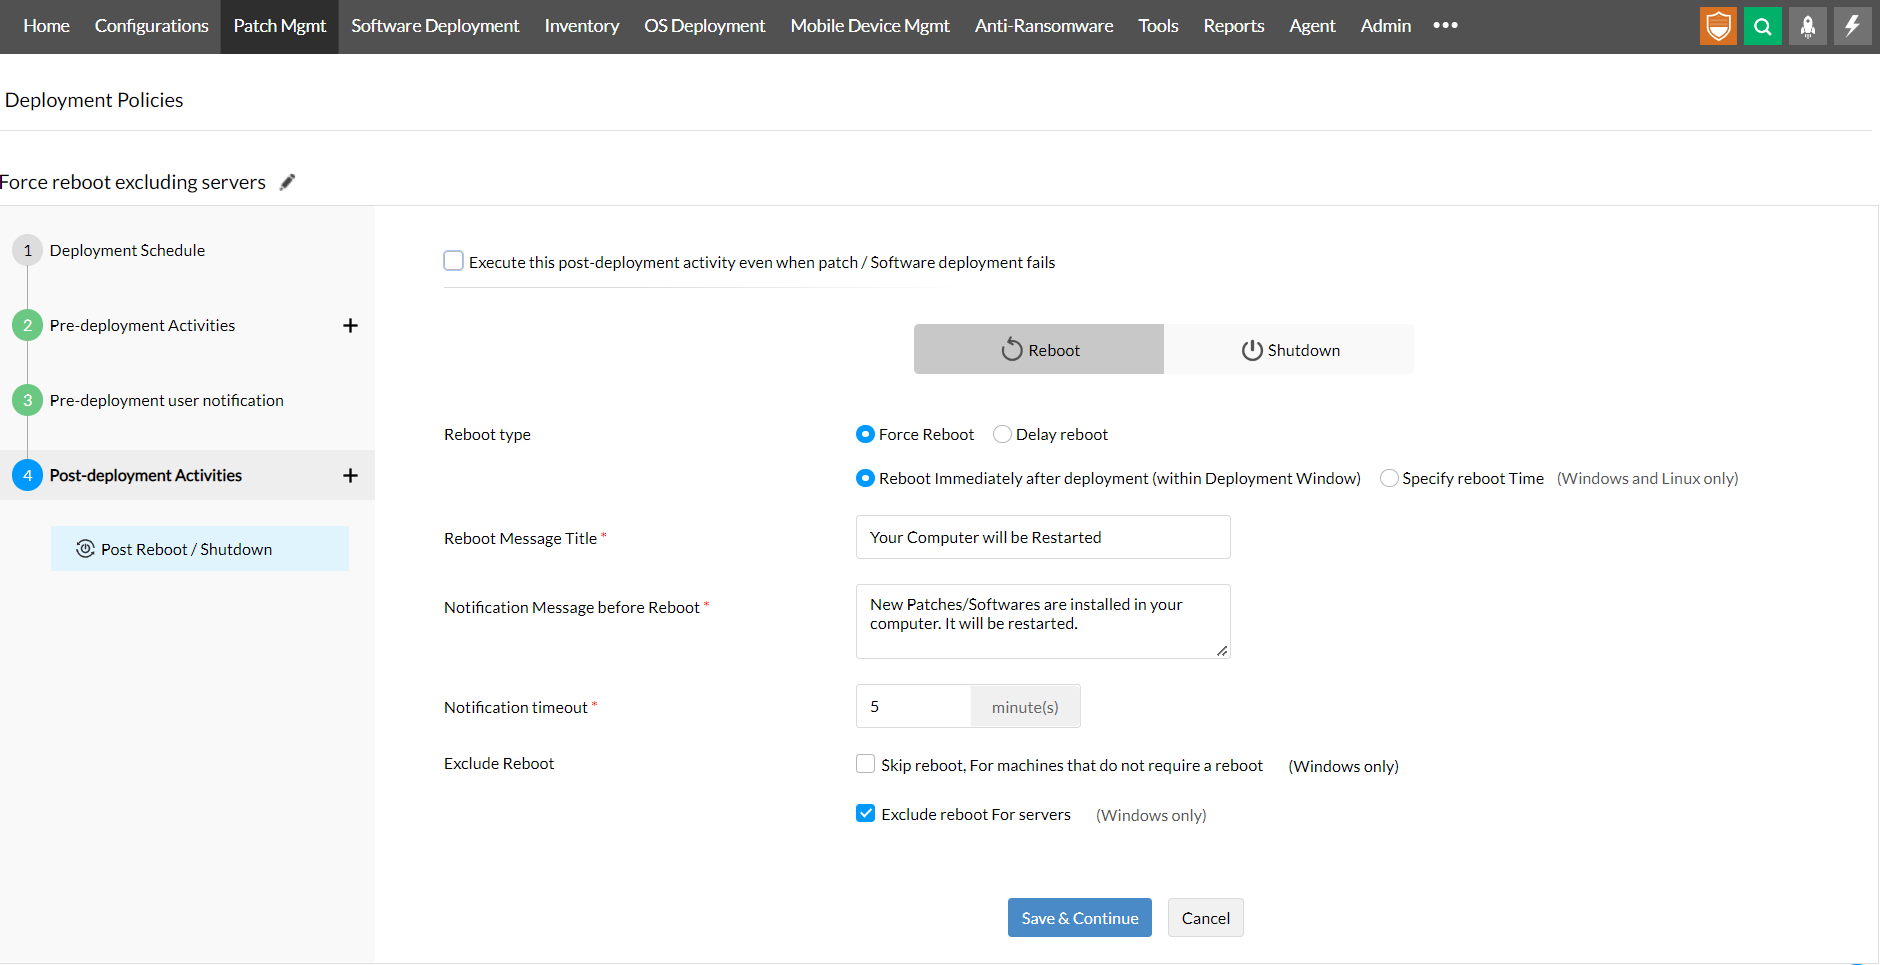The width and height of the screenshot is (1880, 965).
Task: Switch to the Shutdown option
Action: [1289, 349]
